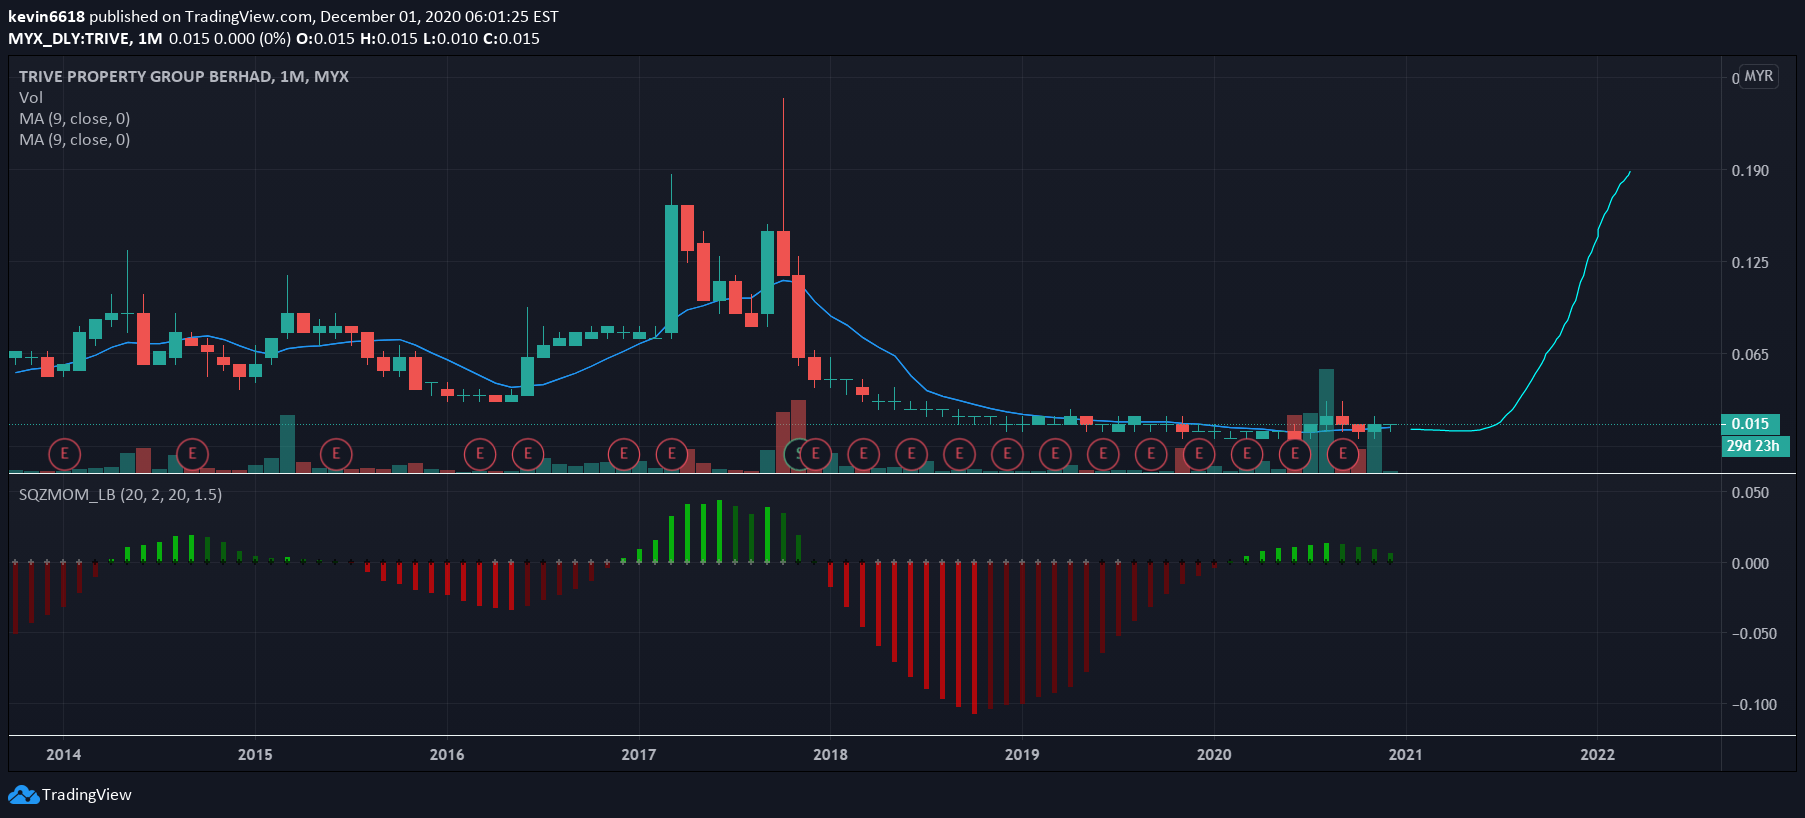Click the 2021 time axis label

(x=1405, y=755)
